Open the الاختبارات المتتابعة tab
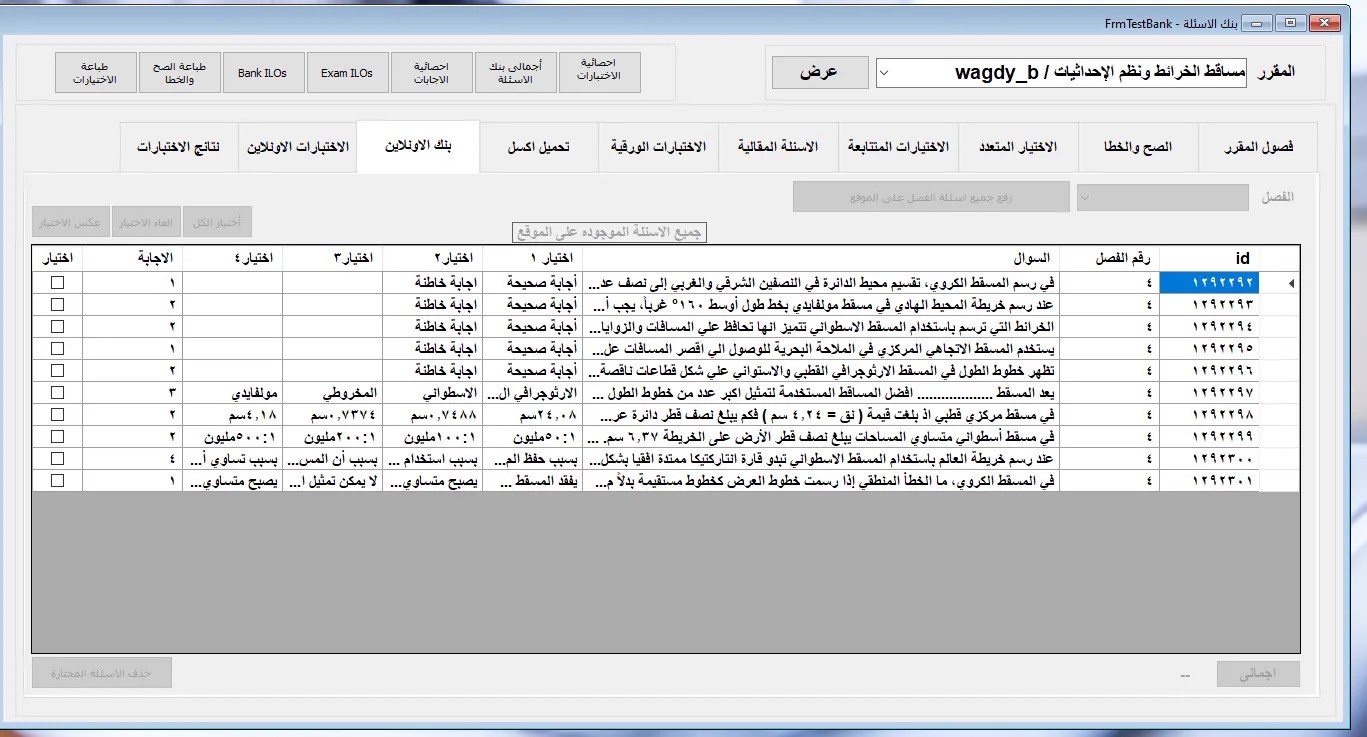The width and height of the screenshot is (1367, 737). pos(898,147)
